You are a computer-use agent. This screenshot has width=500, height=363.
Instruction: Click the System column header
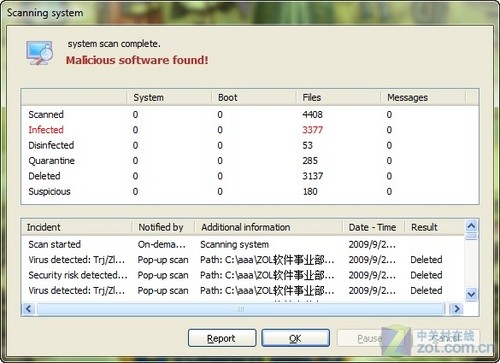169,97
